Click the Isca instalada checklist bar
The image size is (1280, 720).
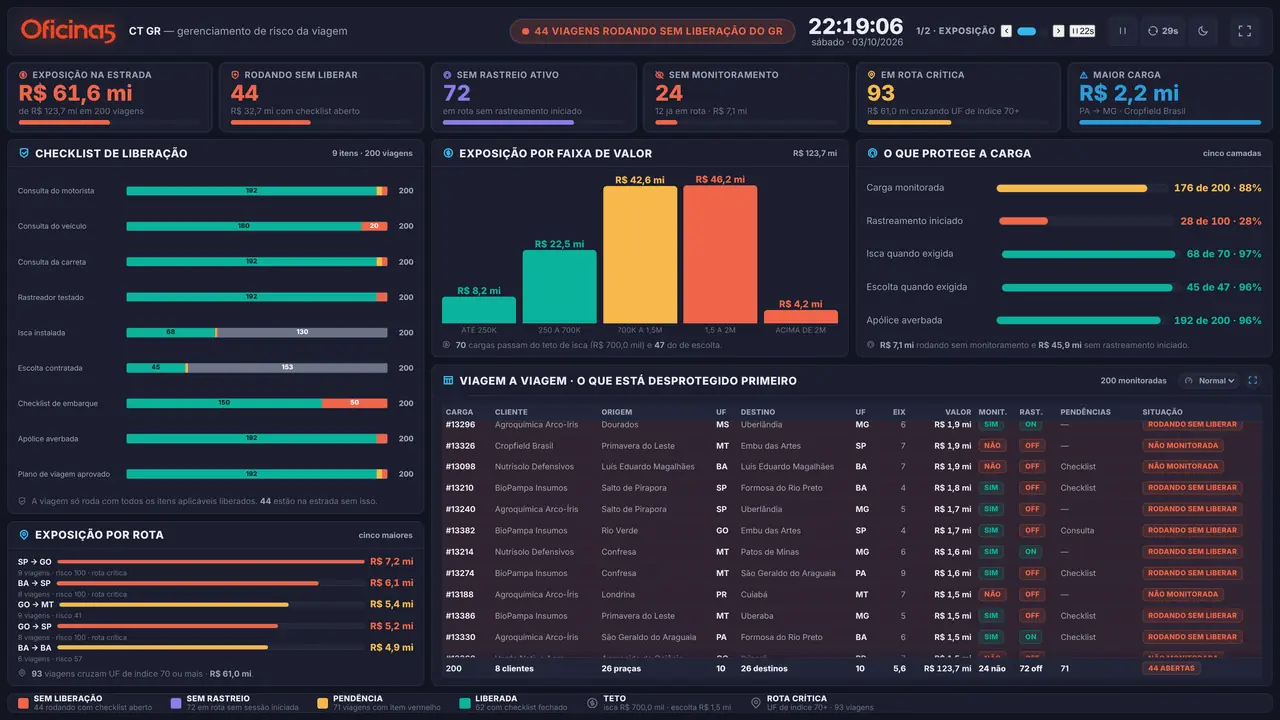[256, 332]
